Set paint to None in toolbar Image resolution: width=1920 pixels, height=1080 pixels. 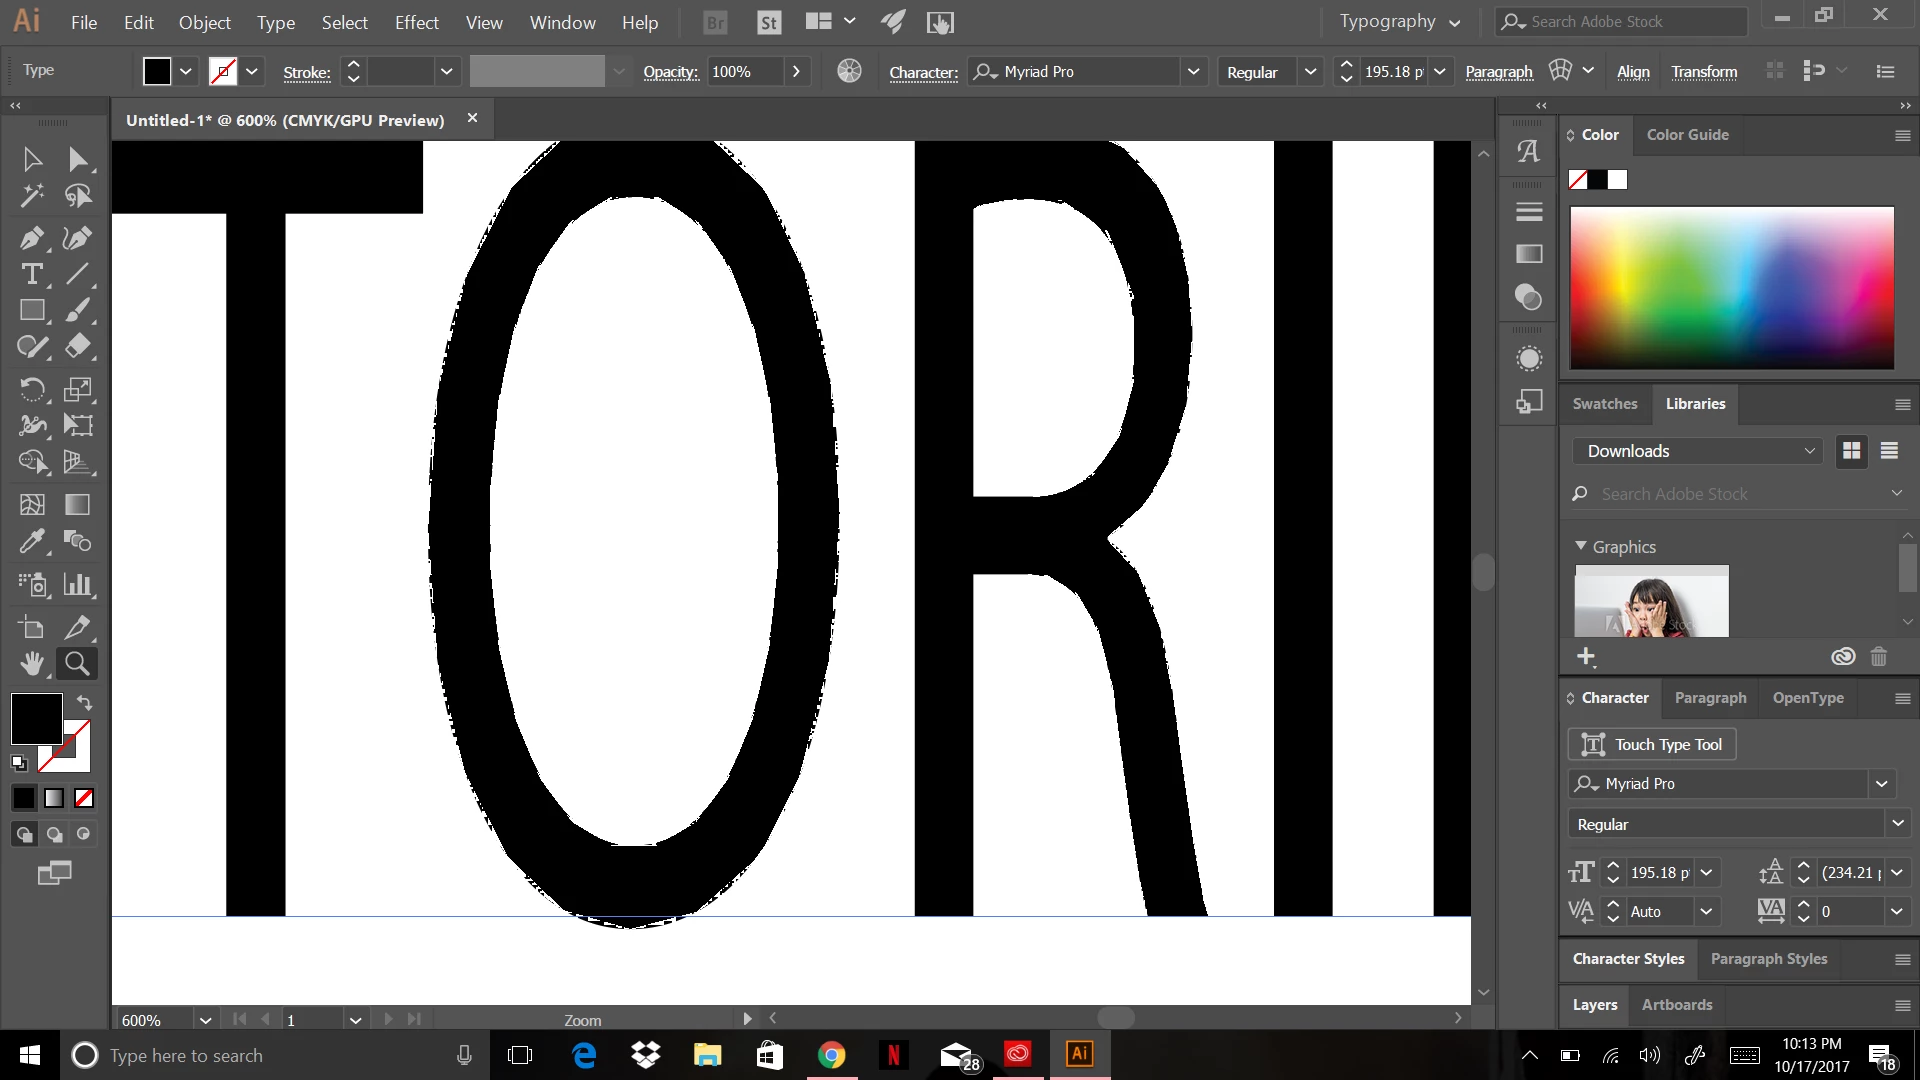[x=85, y=798]
